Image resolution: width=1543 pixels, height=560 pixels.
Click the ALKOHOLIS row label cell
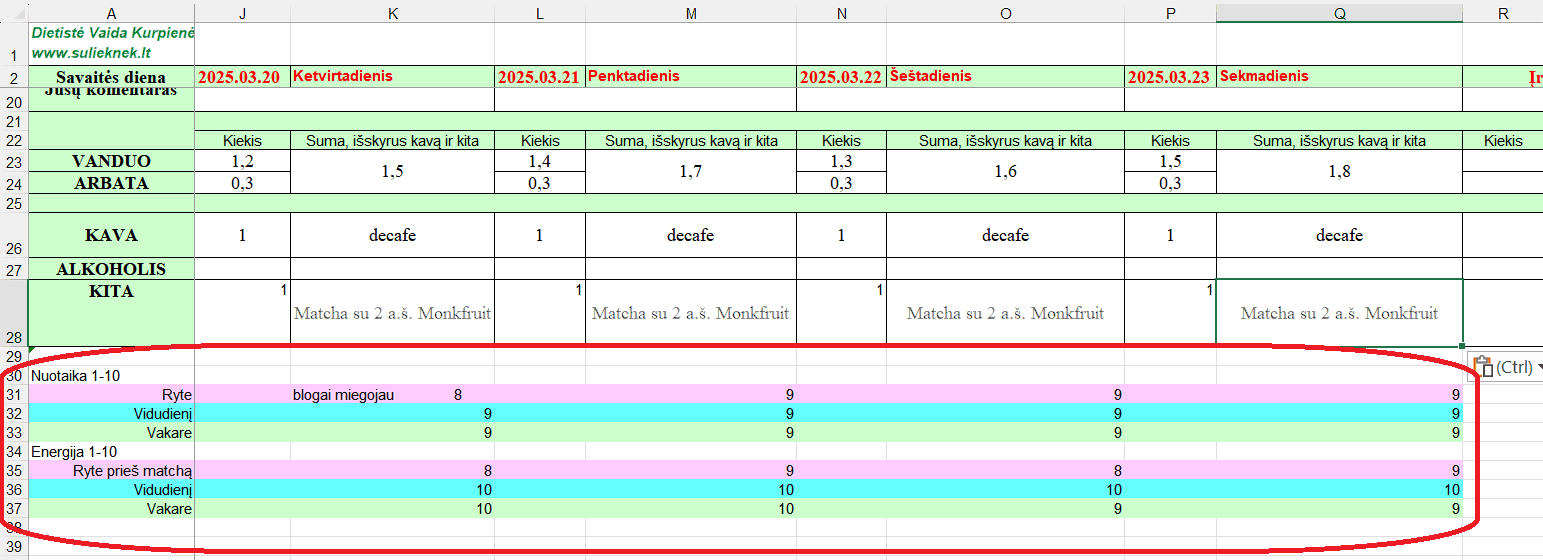tap(111, 269)
